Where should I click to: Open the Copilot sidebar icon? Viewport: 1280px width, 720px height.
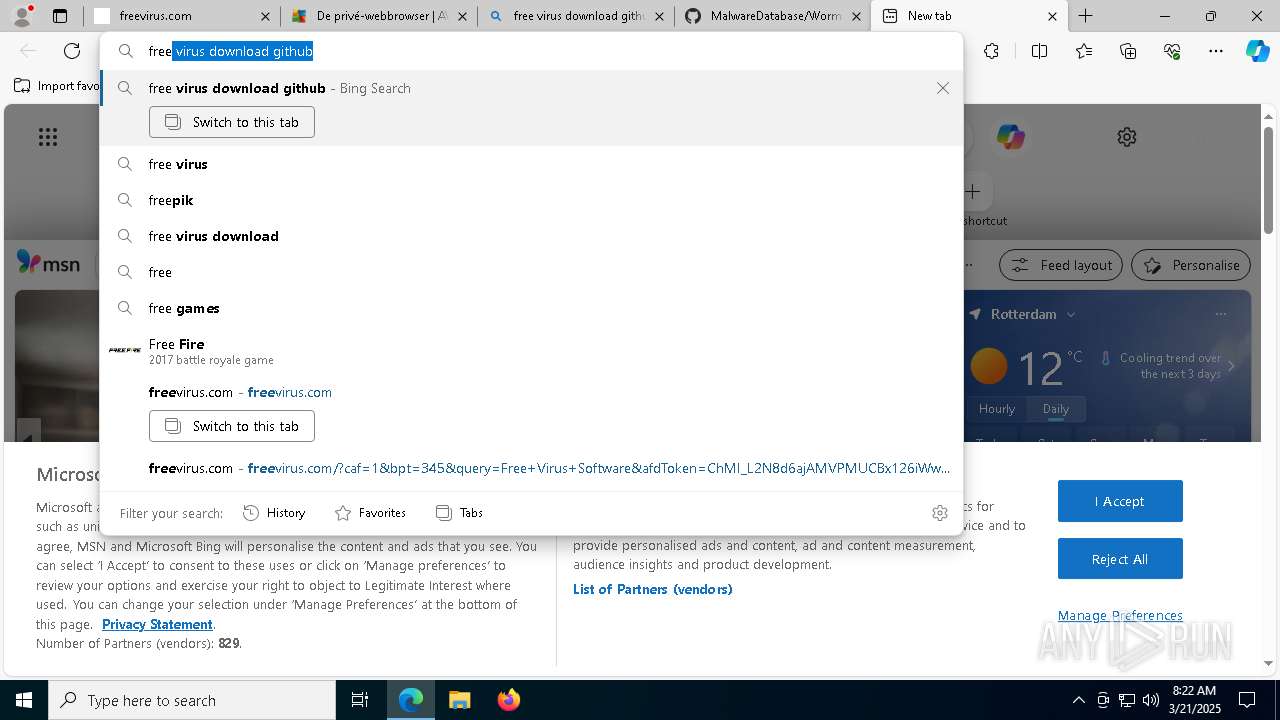(x=1257, y=51)
